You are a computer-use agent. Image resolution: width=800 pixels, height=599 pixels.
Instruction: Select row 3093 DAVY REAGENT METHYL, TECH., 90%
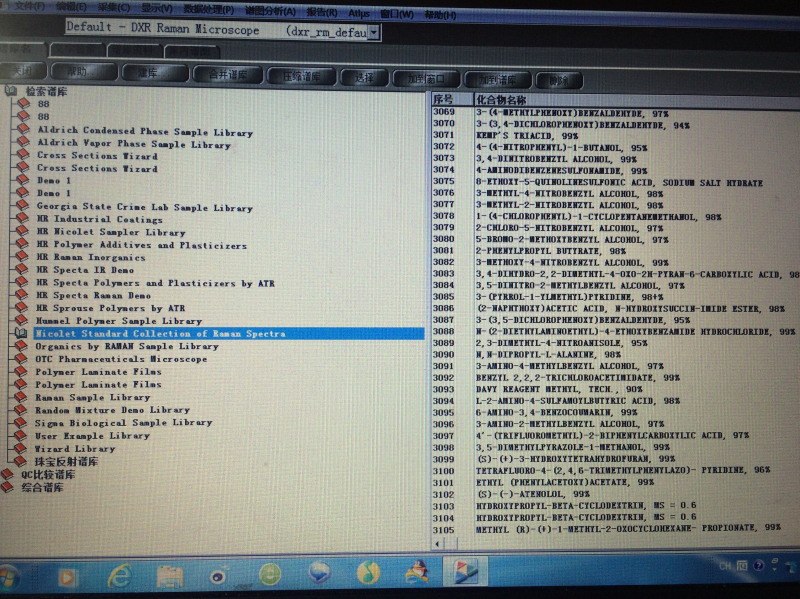coord(559,389)
